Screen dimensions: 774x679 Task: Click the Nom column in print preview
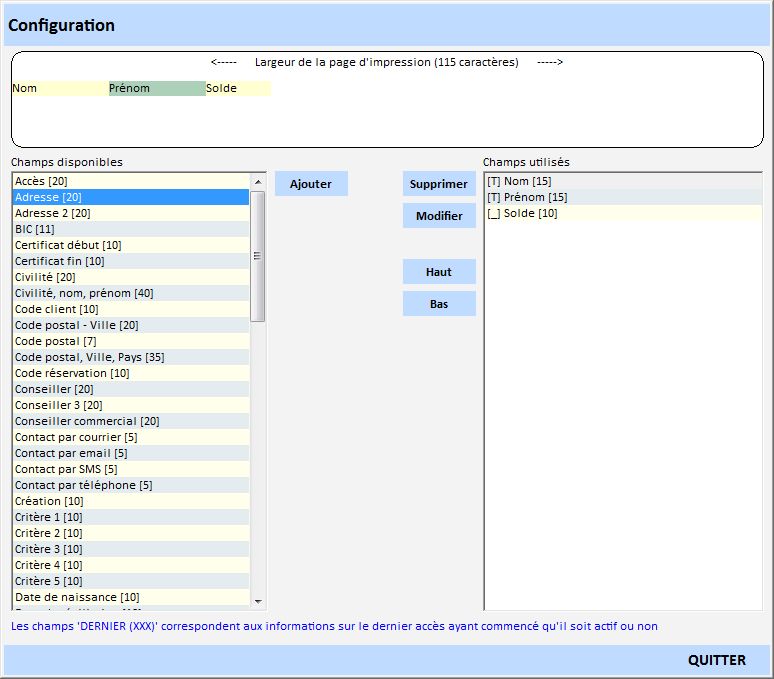pos(60,88)
